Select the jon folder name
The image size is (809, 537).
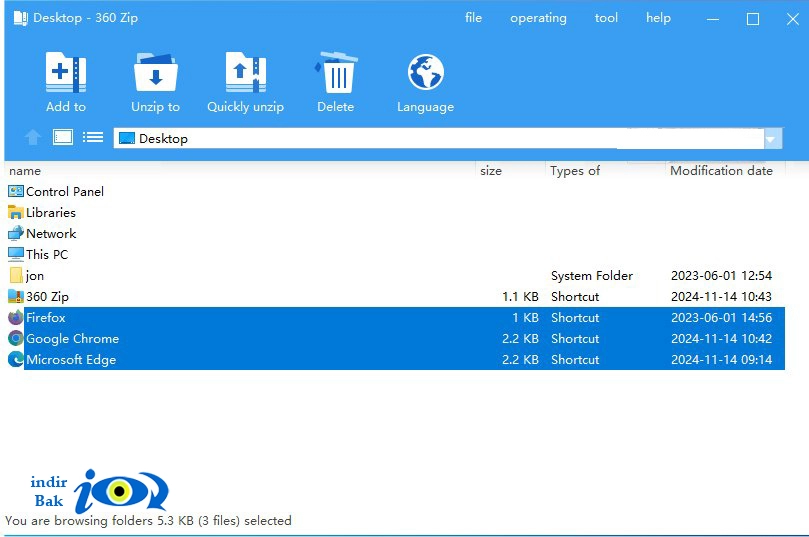(35, 275)
